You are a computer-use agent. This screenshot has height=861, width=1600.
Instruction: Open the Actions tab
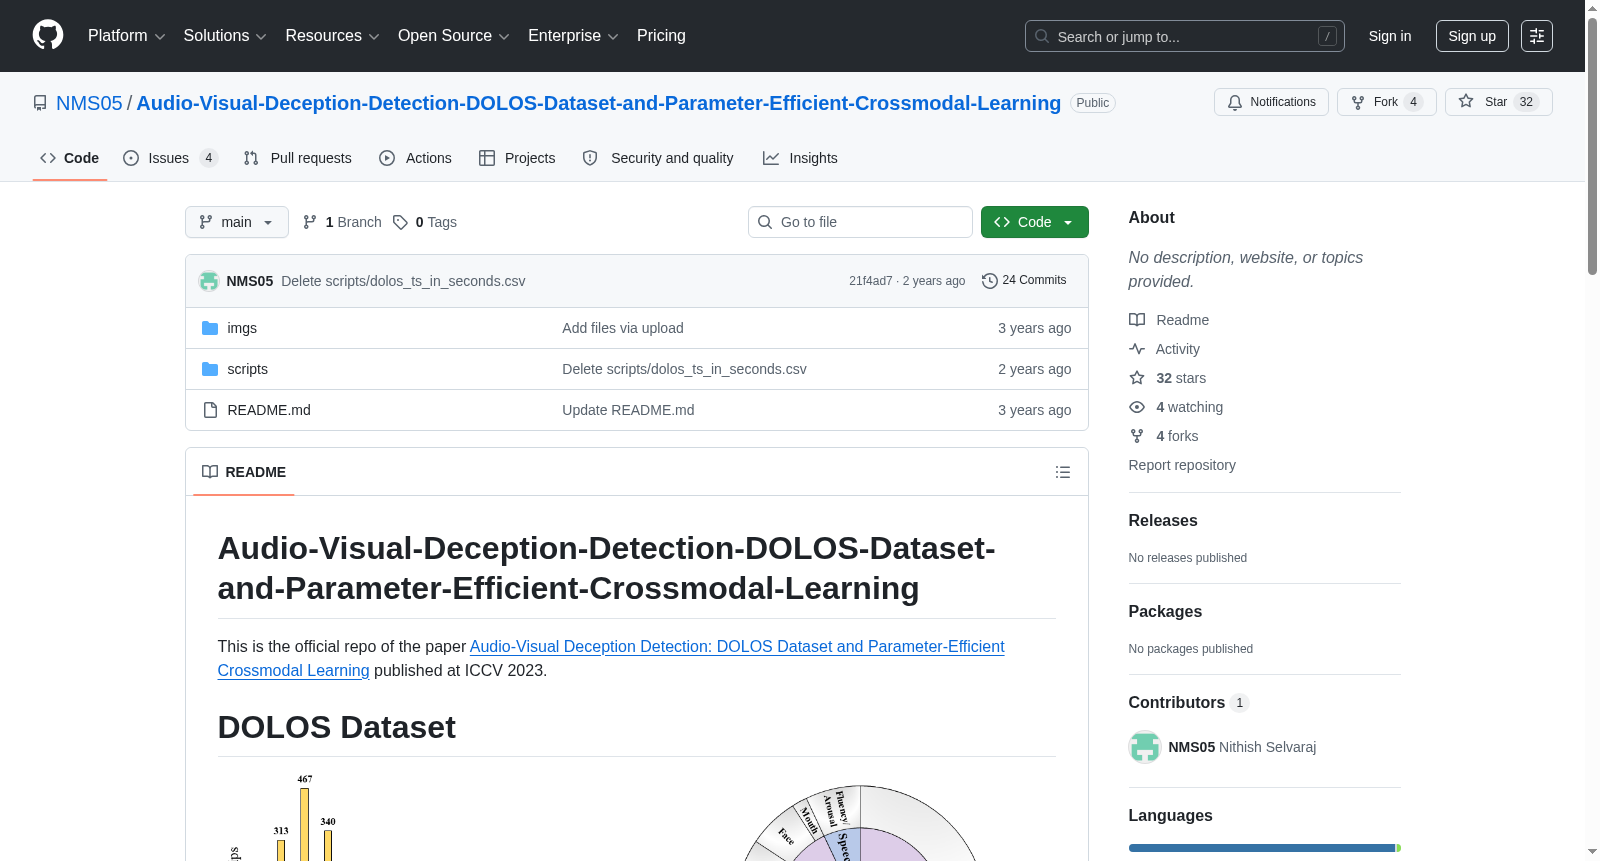(x=416, y=158)
